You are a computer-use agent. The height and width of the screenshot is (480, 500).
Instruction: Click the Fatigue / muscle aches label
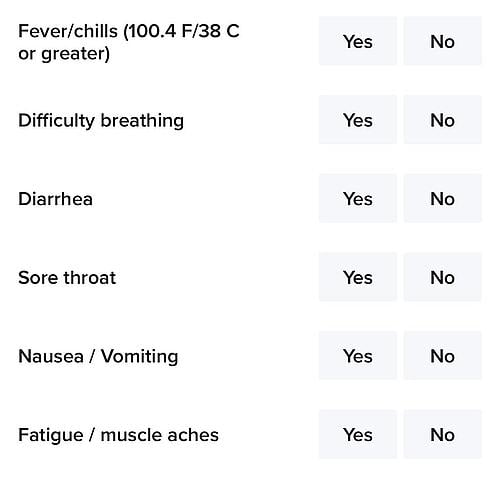tap(118, 435)
